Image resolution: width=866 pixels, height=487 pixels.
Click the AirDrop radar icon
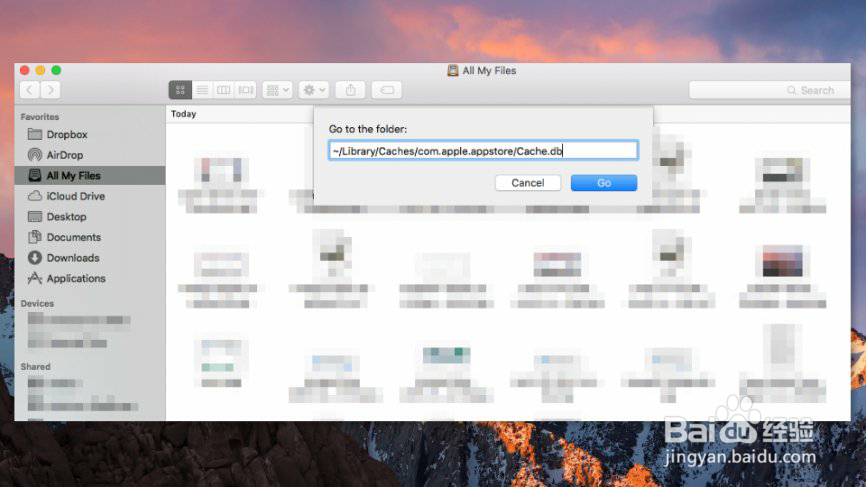[x=35, y=155]
